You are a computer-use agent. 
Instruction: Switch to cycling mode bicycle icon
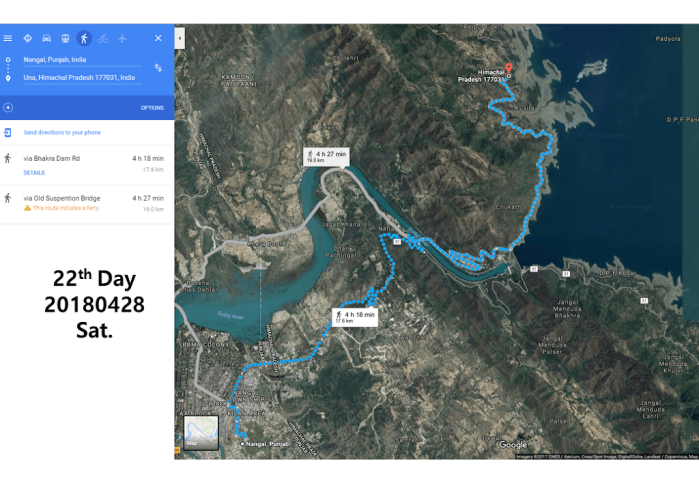pyautogui.click(x=103, y=38)
